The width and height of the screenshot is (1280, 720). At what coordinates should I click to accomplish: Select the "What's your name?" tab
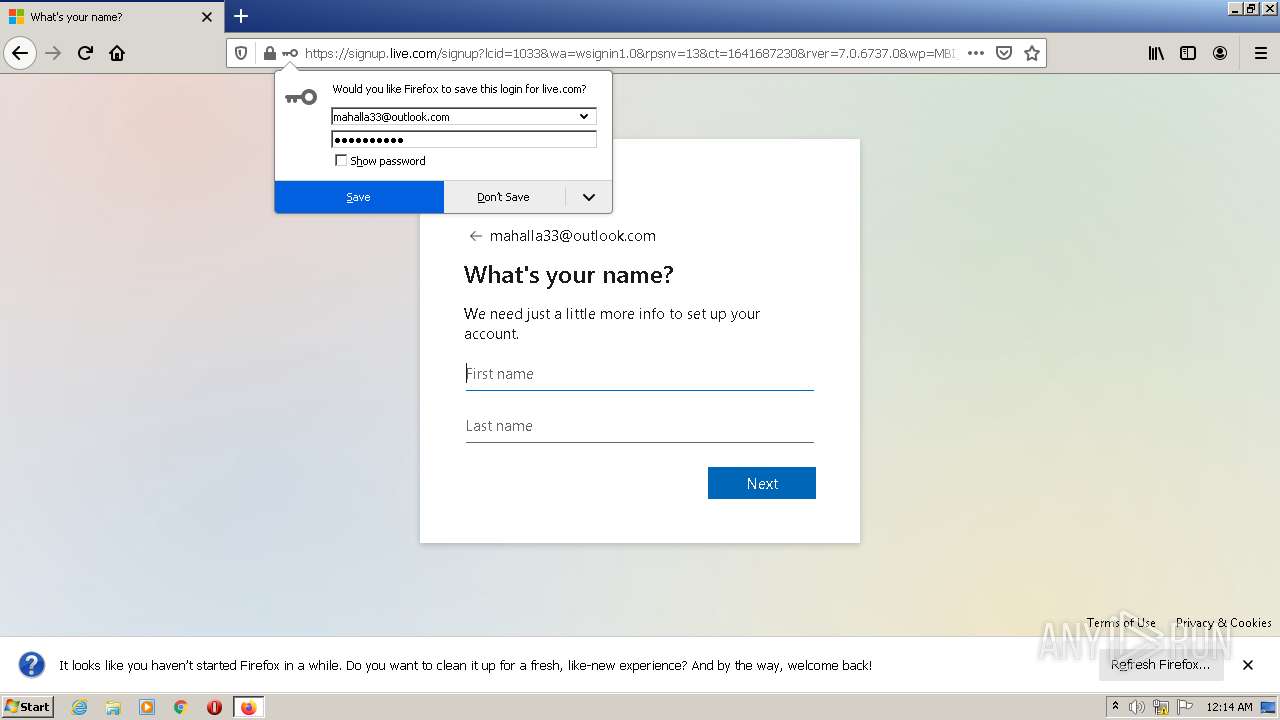[x=112, y=17]
